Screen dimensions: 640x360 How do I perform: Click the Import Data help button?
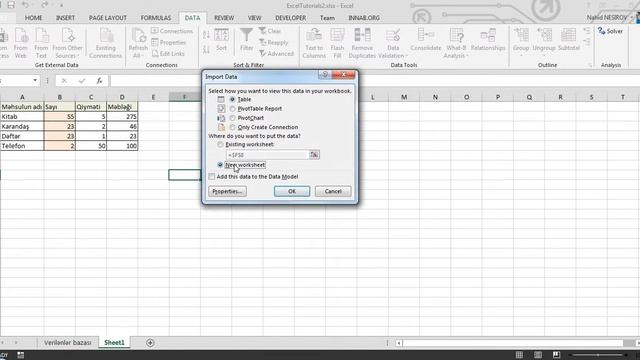coord(325,75)
